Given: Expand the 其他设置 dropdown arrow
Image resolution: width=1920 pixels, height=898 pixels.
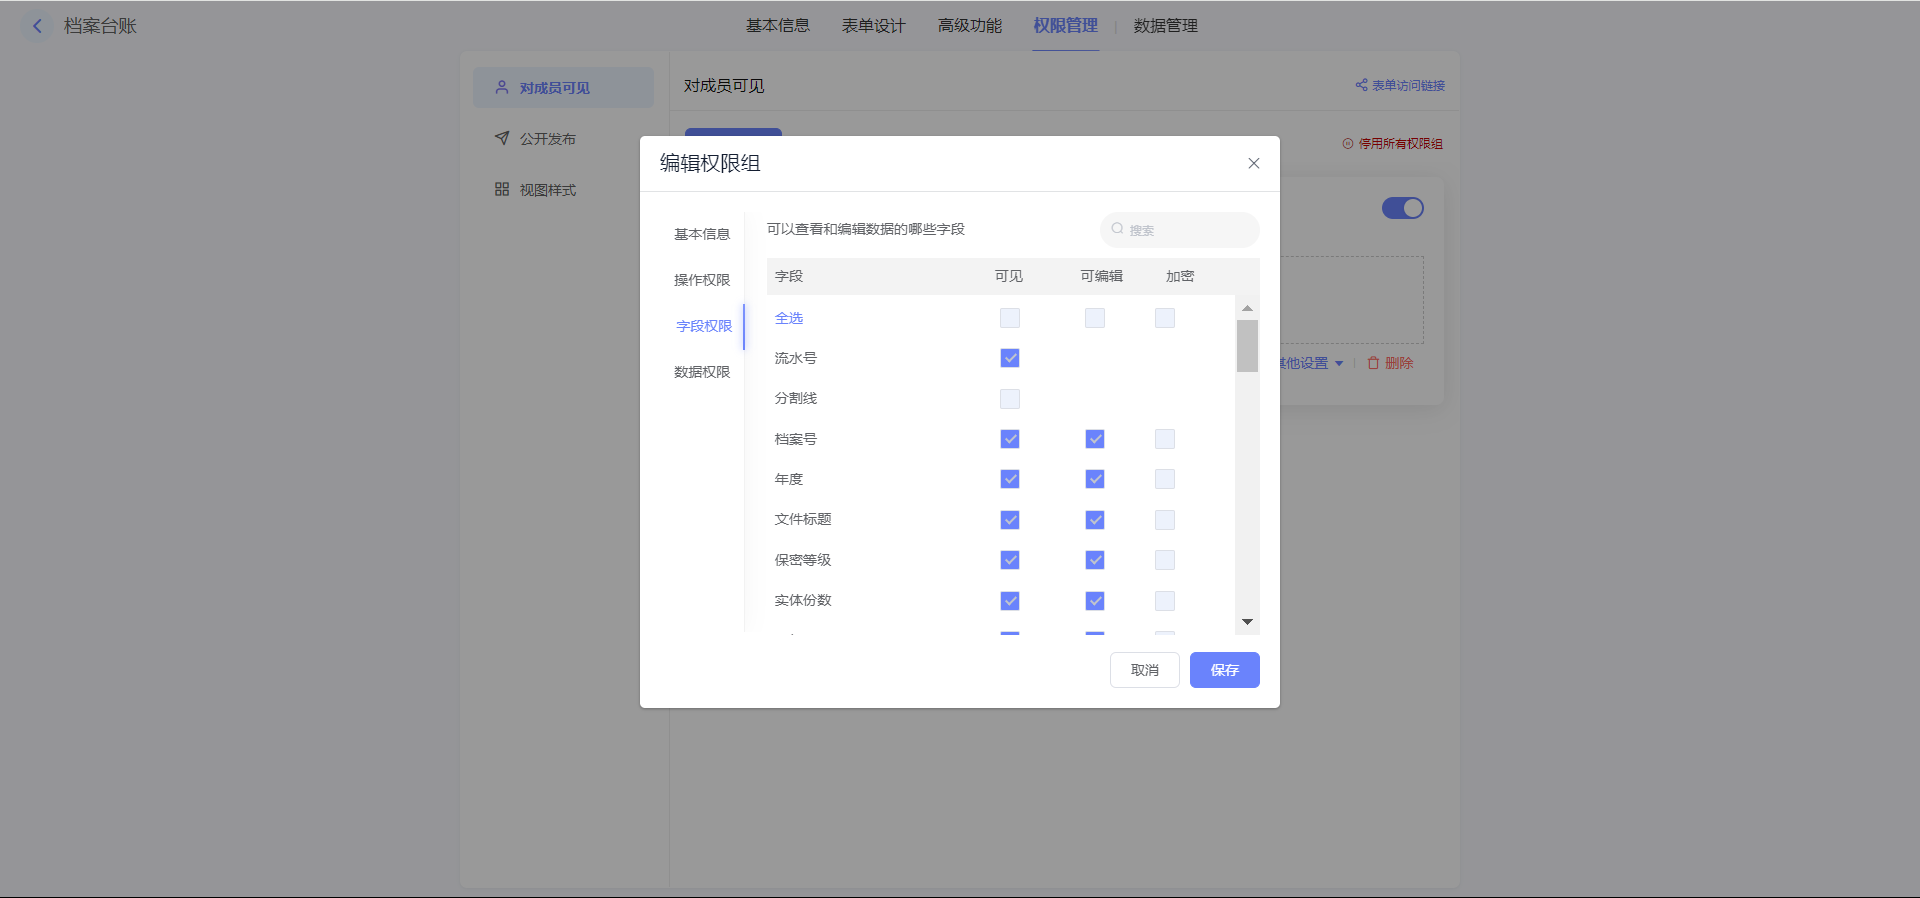Looking at the screenshot, I should 1339,364.
